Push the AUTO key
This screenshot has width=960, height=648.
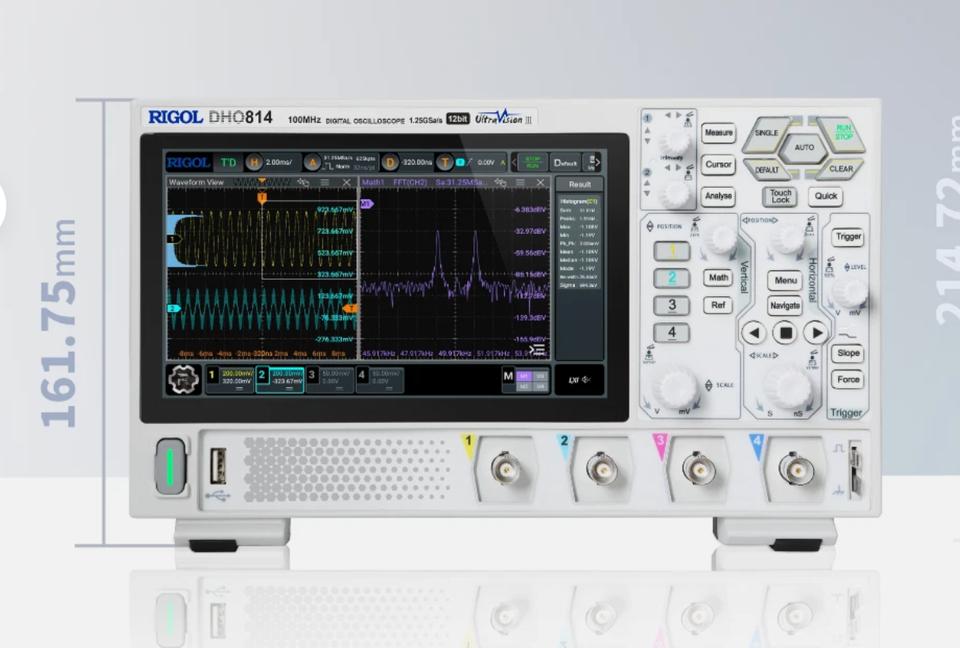804,148
